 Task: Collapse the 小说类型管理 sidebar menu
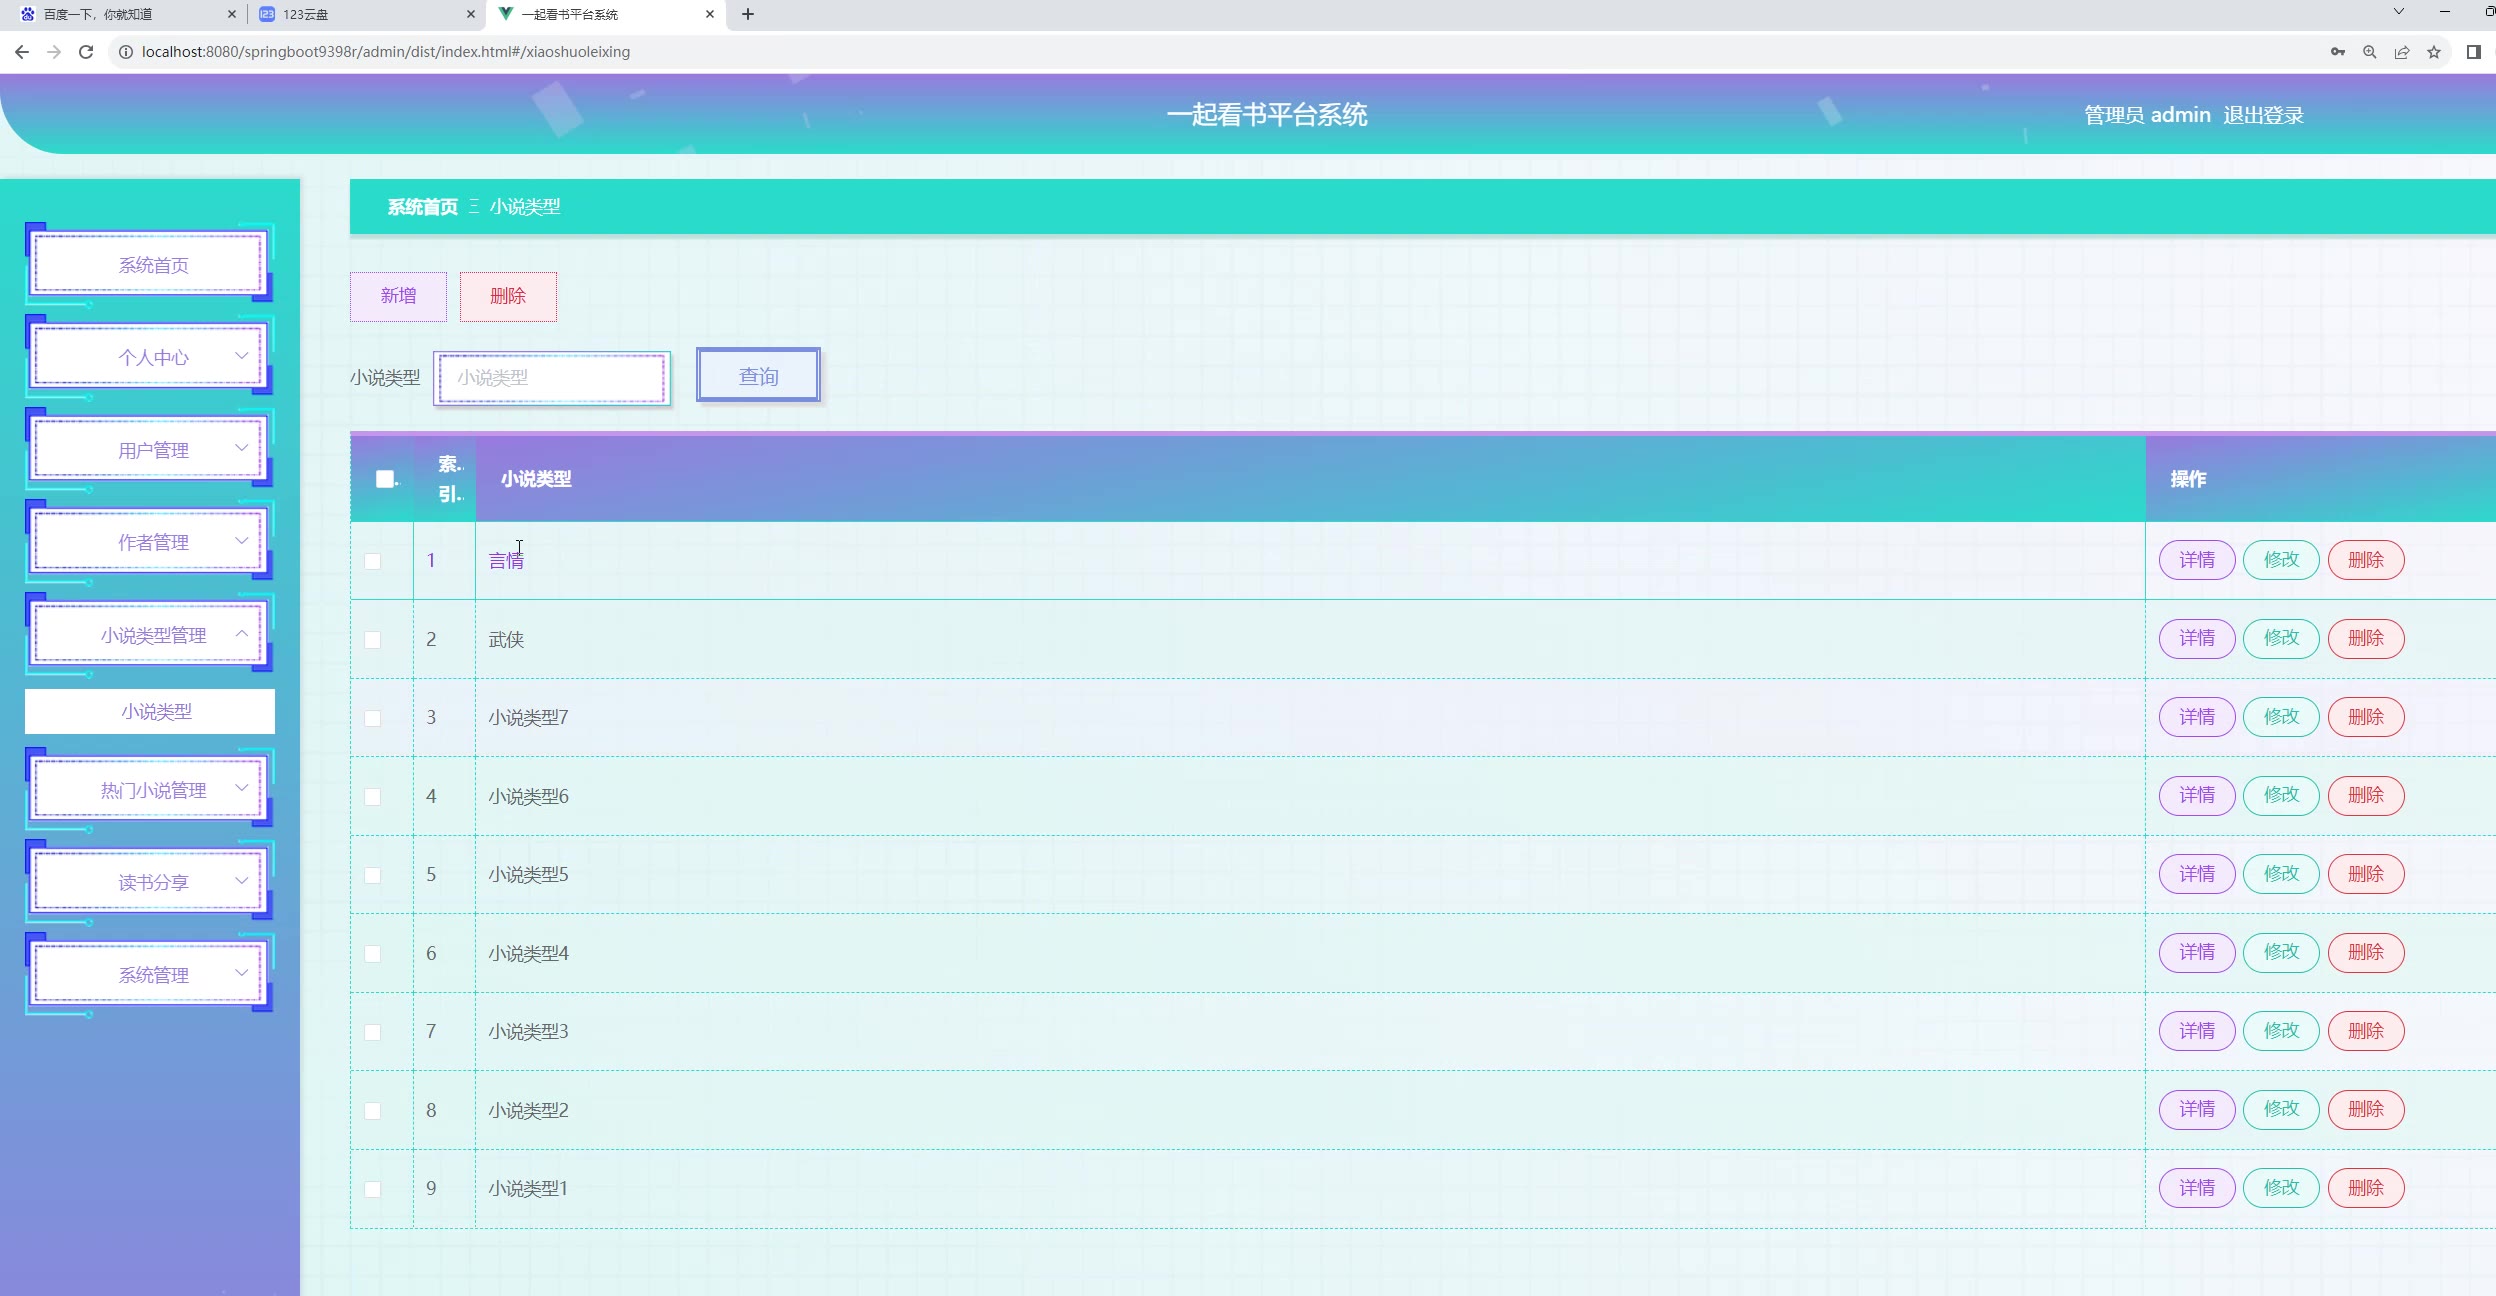[x=150, y=635]
